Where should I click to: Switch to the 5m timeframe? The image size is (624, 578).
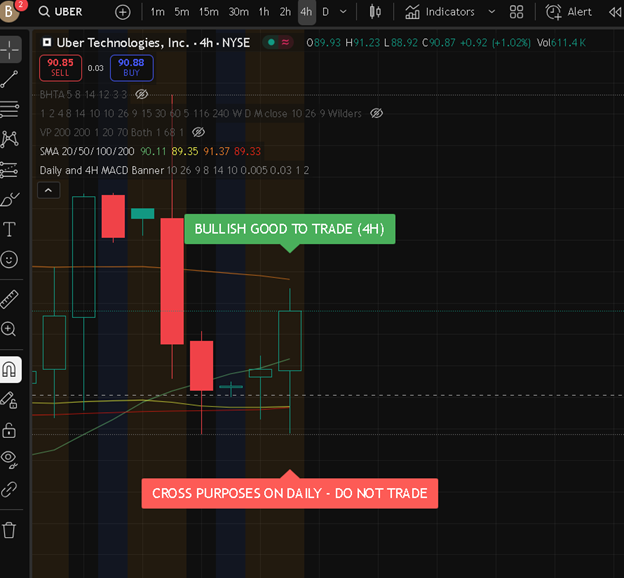pos(181,12)
